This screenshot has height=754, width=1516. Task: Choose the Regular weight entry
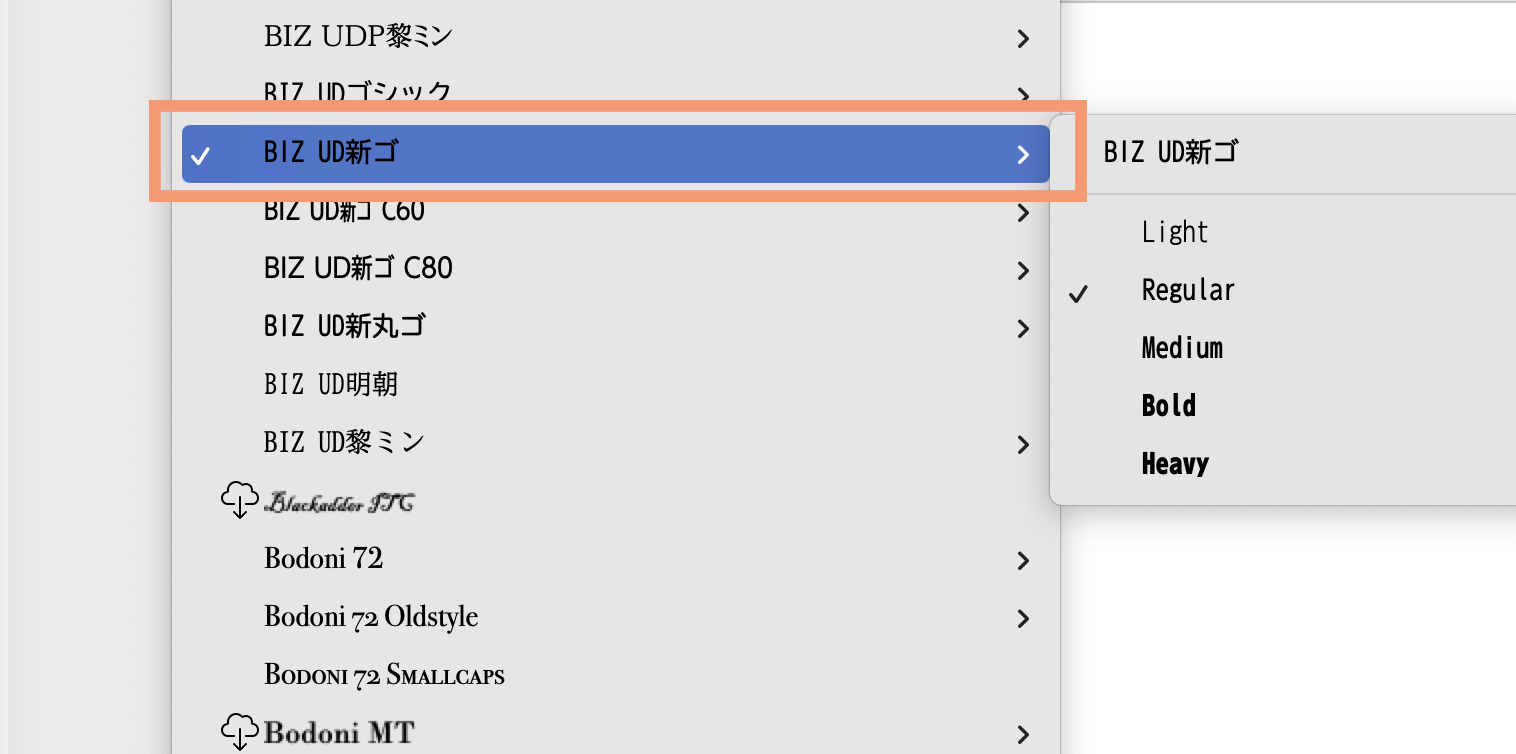click(1188, 291)
